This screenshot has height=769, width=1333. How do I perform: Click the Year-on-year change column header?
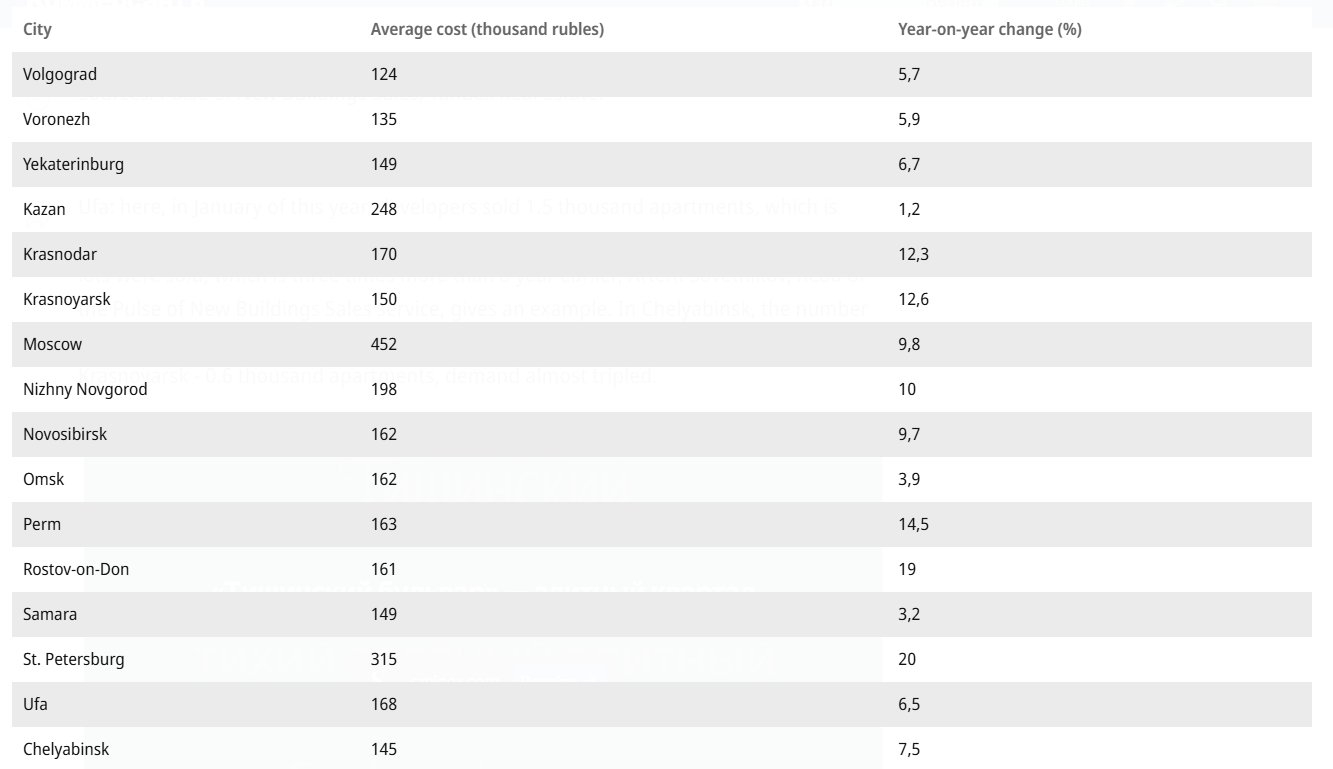989,29
